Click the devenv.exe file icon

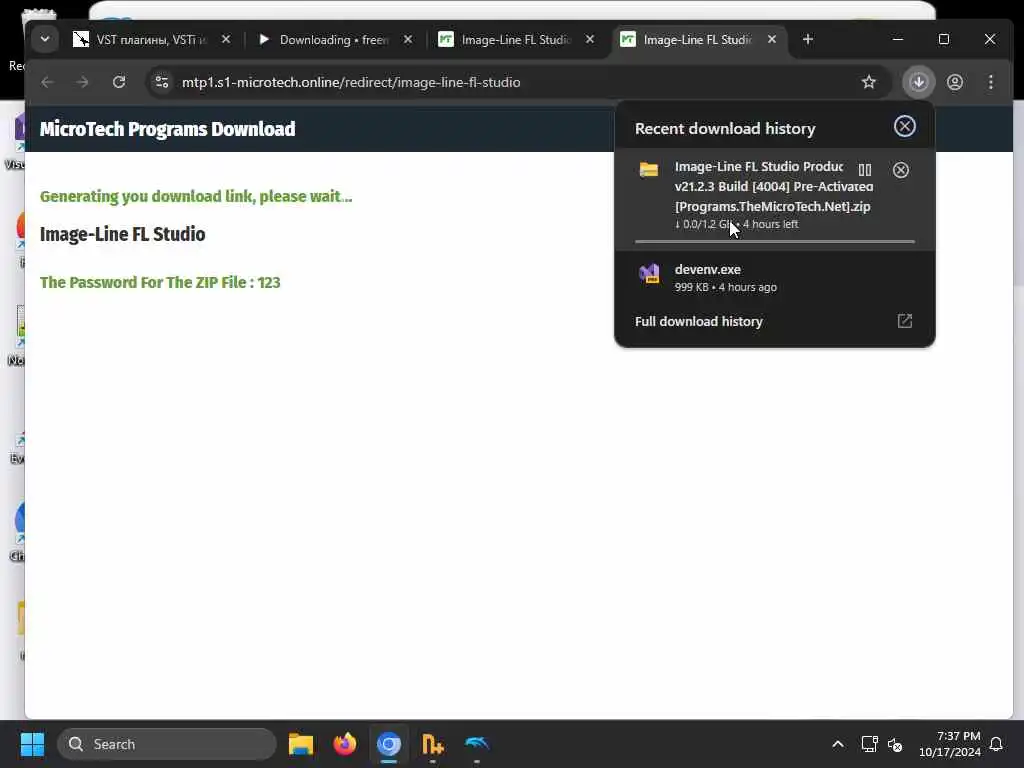649,274
